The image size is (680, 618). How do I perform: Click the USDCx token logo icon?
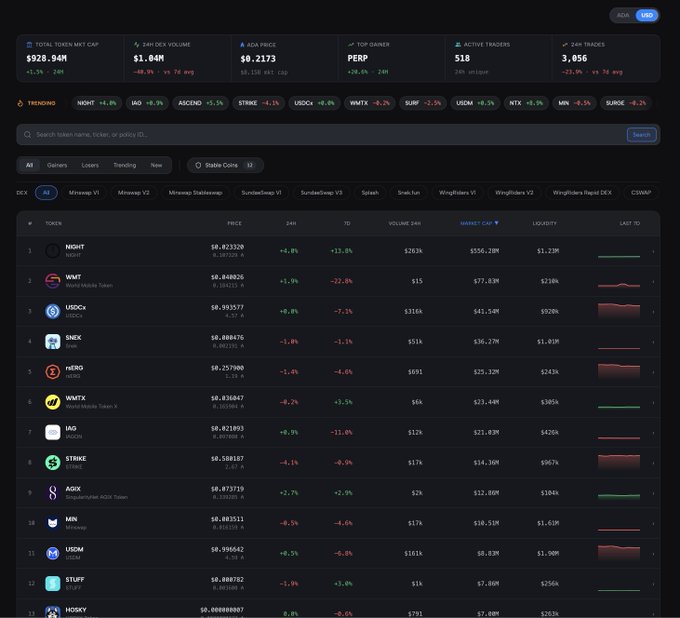pyautogui.click(x=52, y=311)
